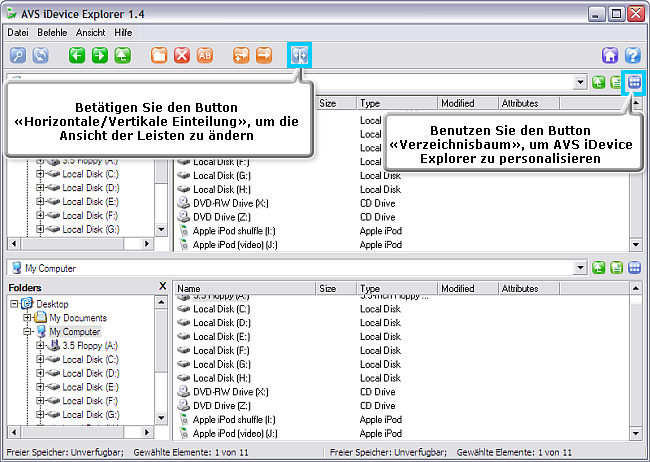Click the upper panel's green up-folder icon
650x462 pixels.
(598, 83)
